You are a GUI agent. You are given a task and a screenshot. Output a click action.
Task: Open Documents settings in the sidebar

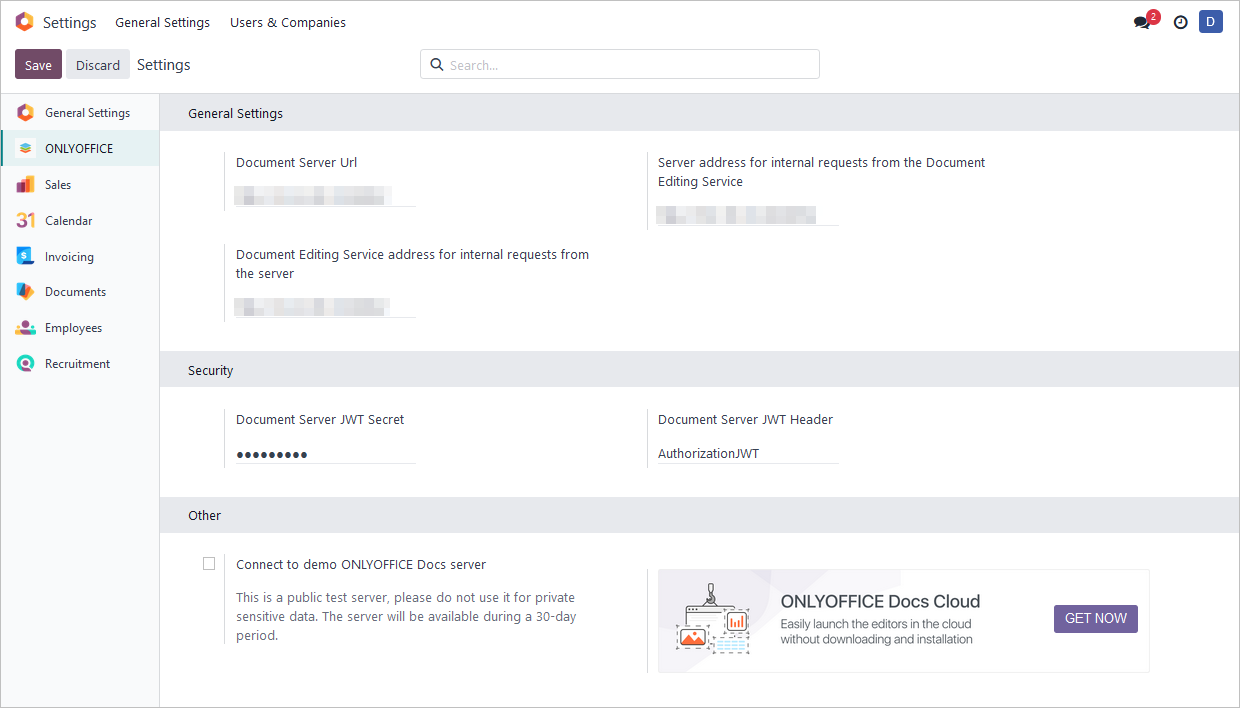[x=25, y=291]
